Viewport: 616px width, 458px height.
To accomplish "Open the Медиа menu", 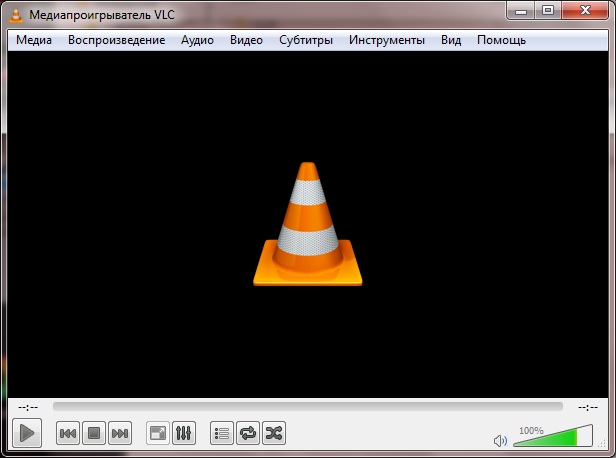I will (x=34, y=40).
